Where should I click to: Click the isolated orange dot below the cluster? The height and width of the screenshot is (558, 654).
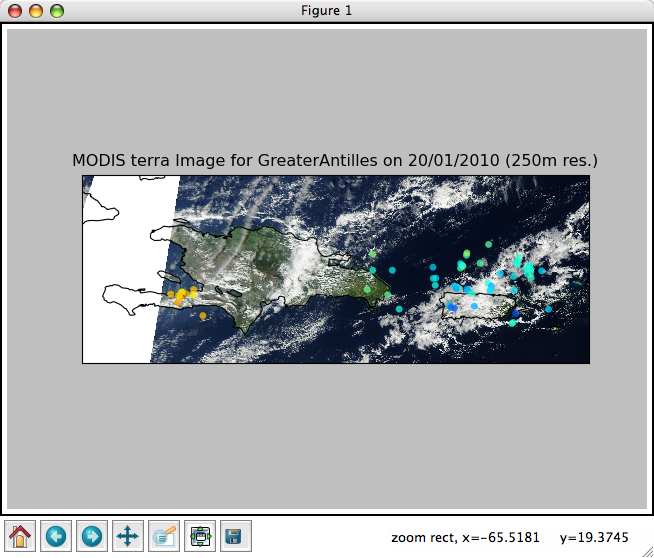click(204, 316)
